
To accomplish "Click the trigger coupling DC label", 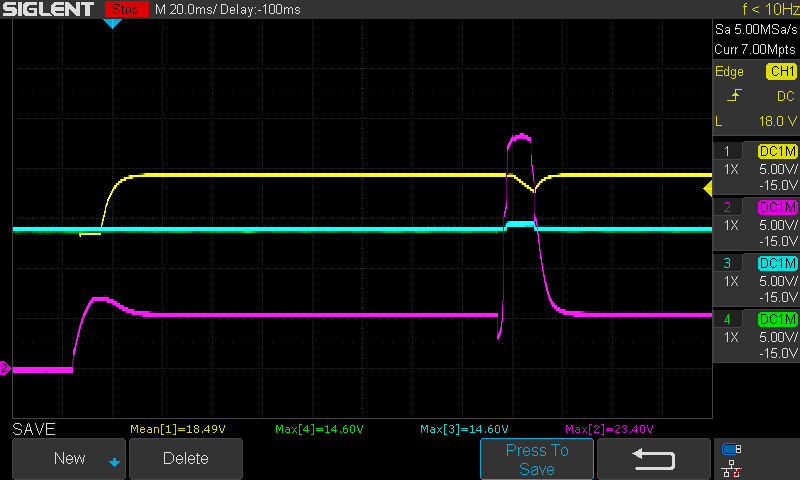I will click(x=786, y=96).
